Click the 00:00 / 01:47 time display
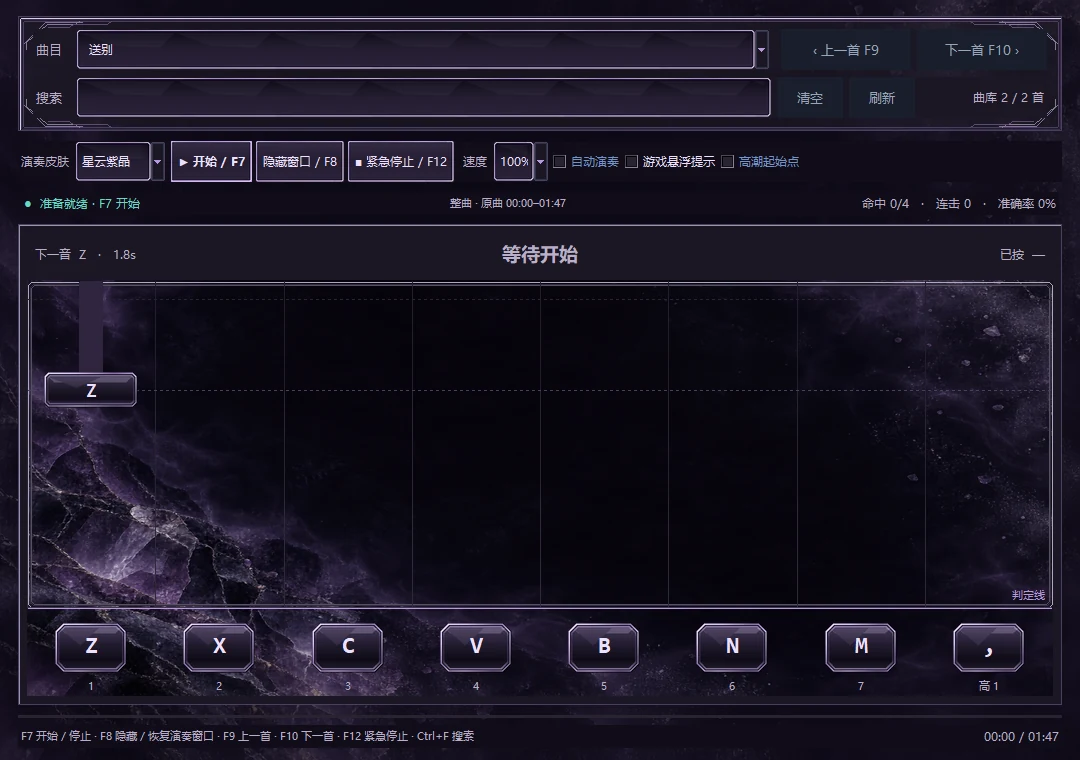This screenshot has height=760, width=1080. (1021, 737)
